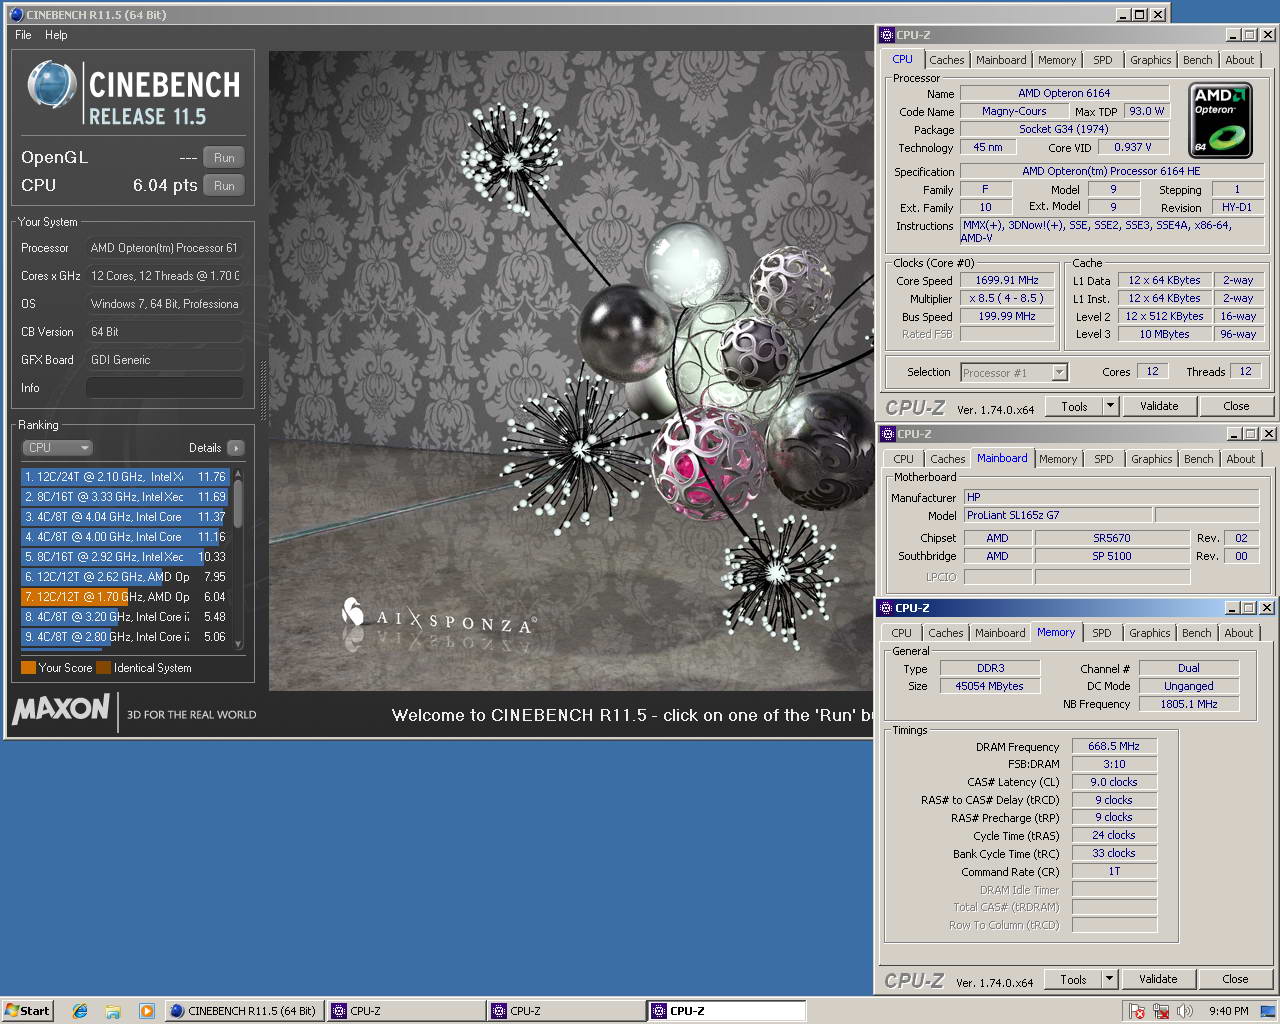Click Validate in bottom CPU-Z window
The image size is (1280, 1024).
[x=1158, y=979]
